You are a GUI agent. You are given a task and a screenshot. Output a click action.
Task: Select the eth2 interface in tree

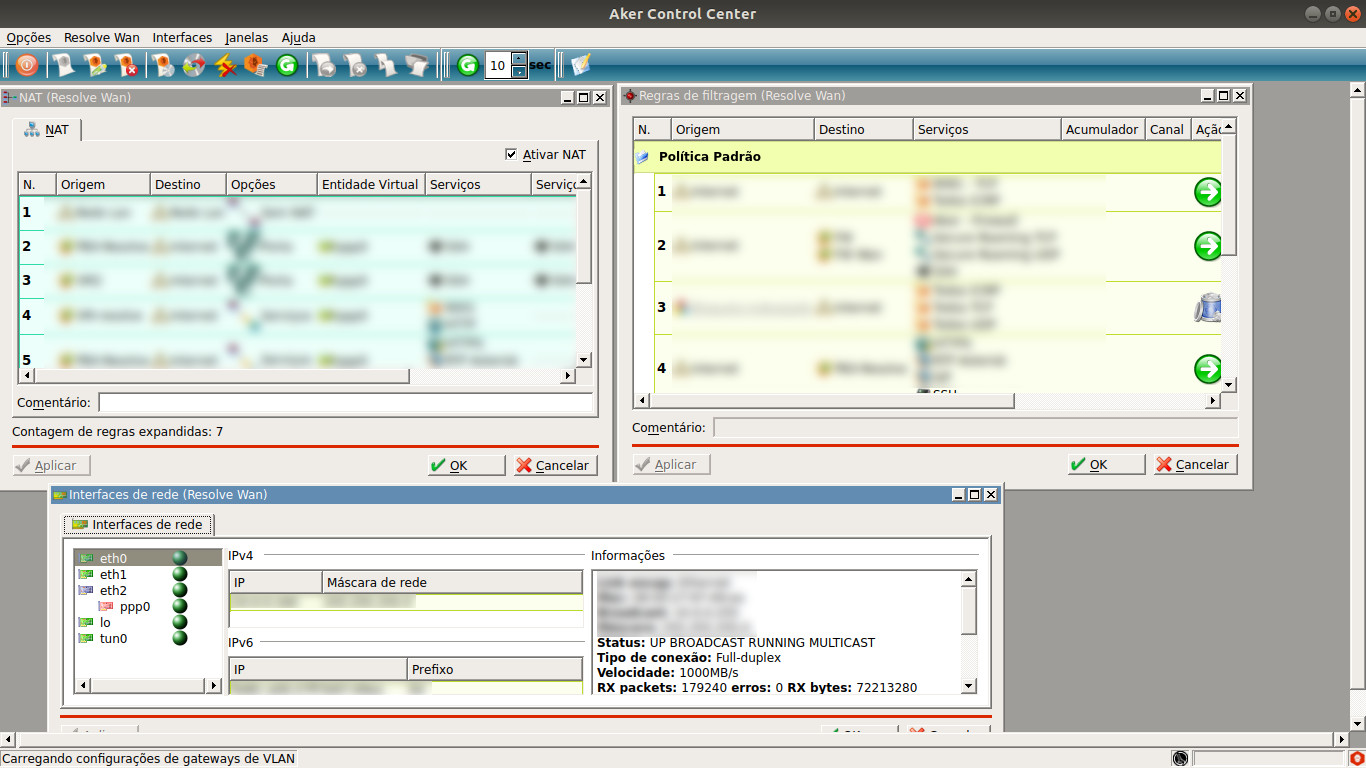[x=113, y=591]
